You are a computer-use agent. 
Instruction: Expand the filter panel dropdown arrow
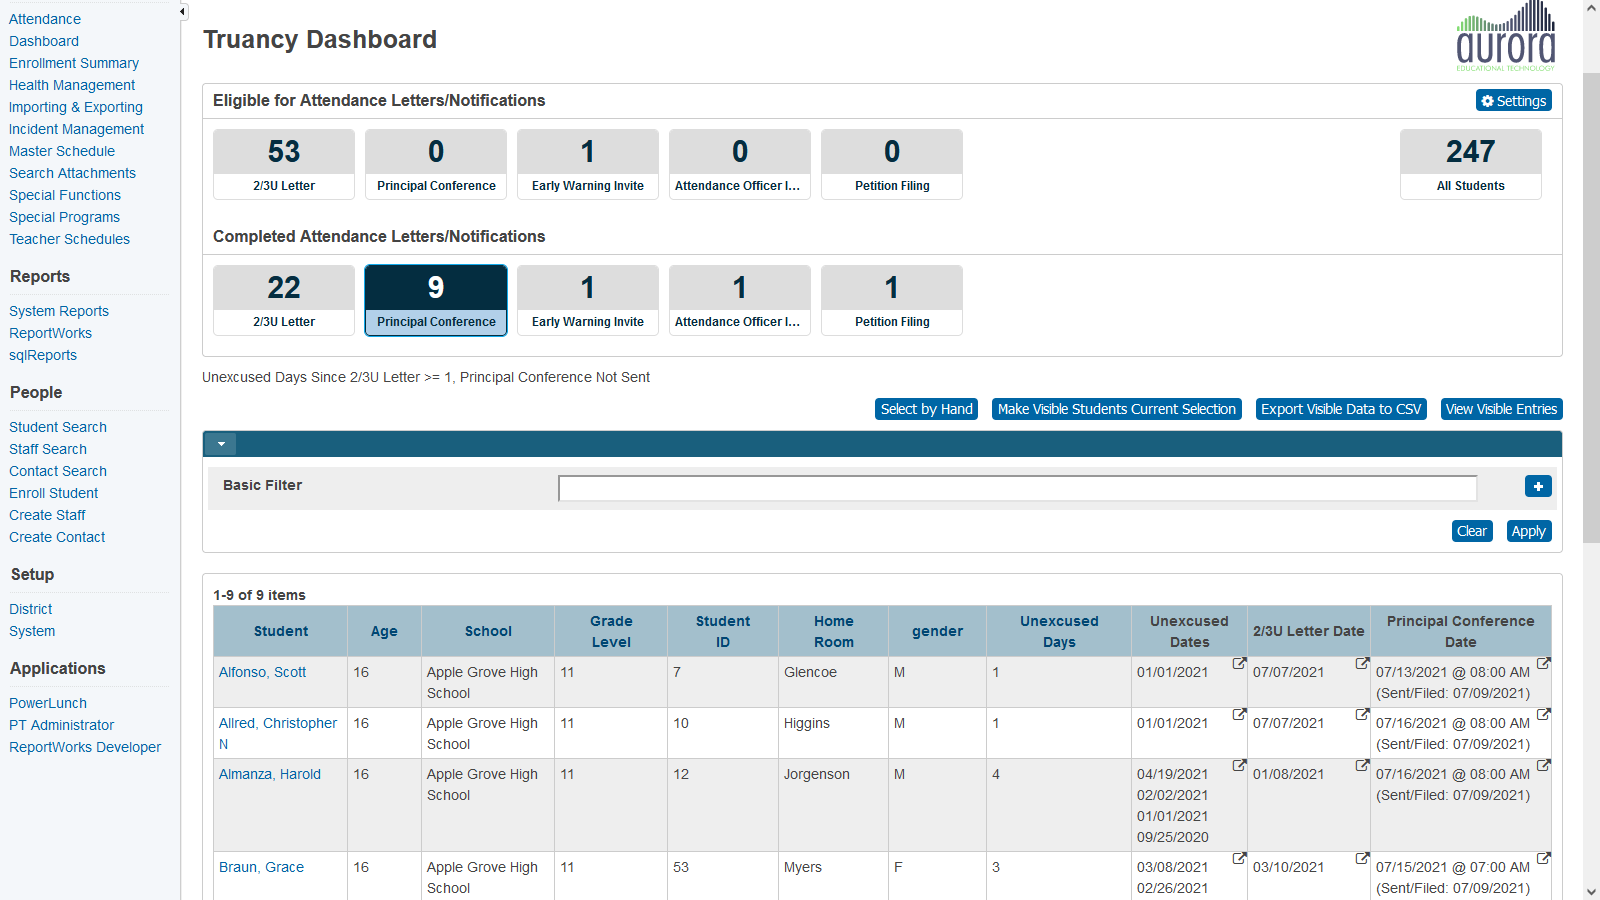[220, 444]
